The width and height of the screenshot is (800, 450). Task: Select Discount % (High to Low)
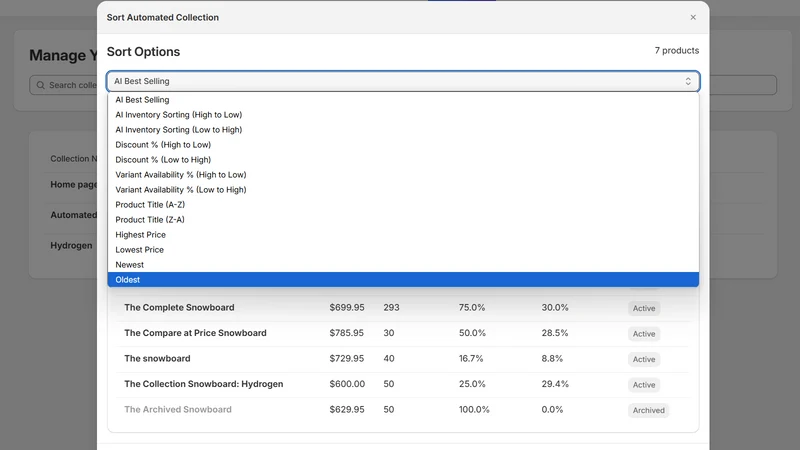[x=403, y=145]
